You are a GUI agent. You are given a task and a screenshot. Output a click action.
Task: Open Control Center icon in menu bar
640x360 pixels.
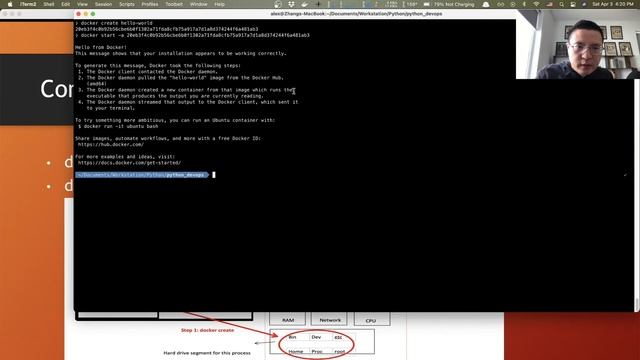[573, 4]
